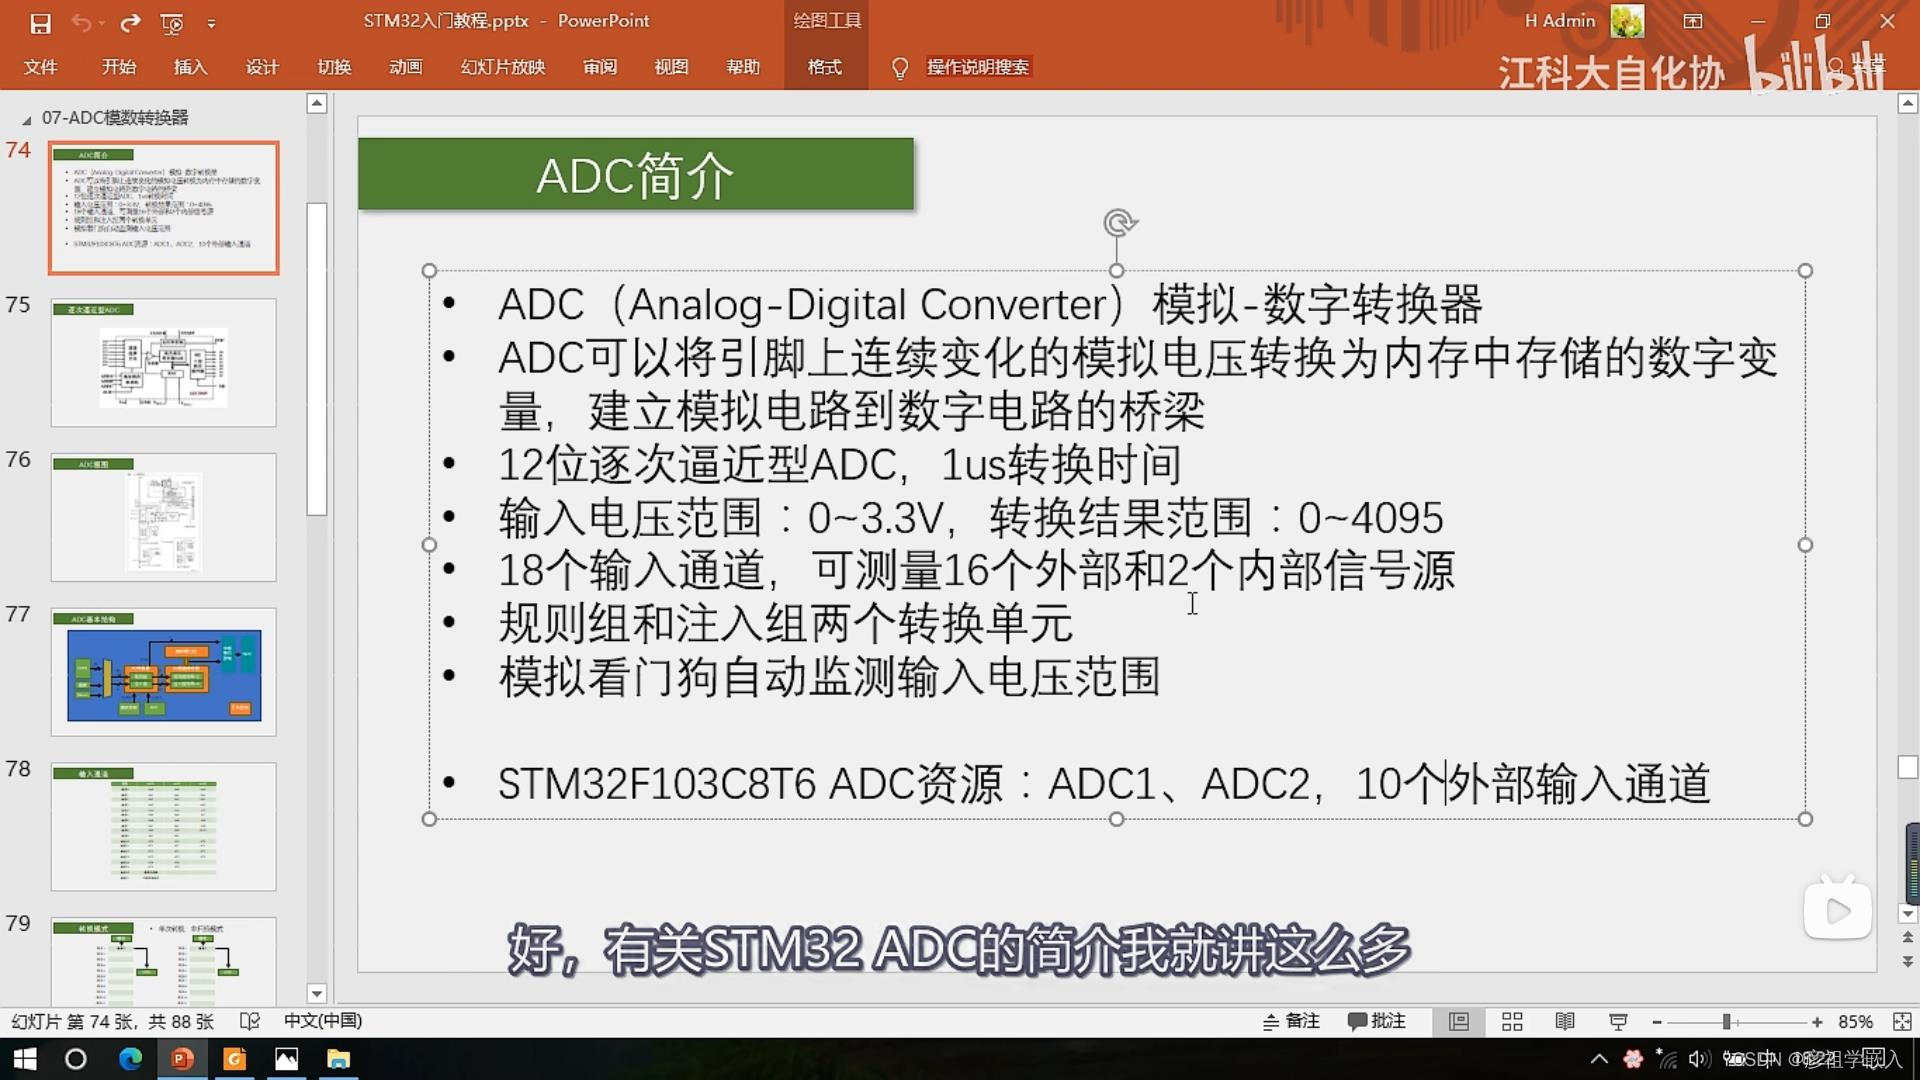The width and height of the screenshot is (1920, 1080).
Task: Start slideshow icon in status bar
Action: point(1618,1021)
